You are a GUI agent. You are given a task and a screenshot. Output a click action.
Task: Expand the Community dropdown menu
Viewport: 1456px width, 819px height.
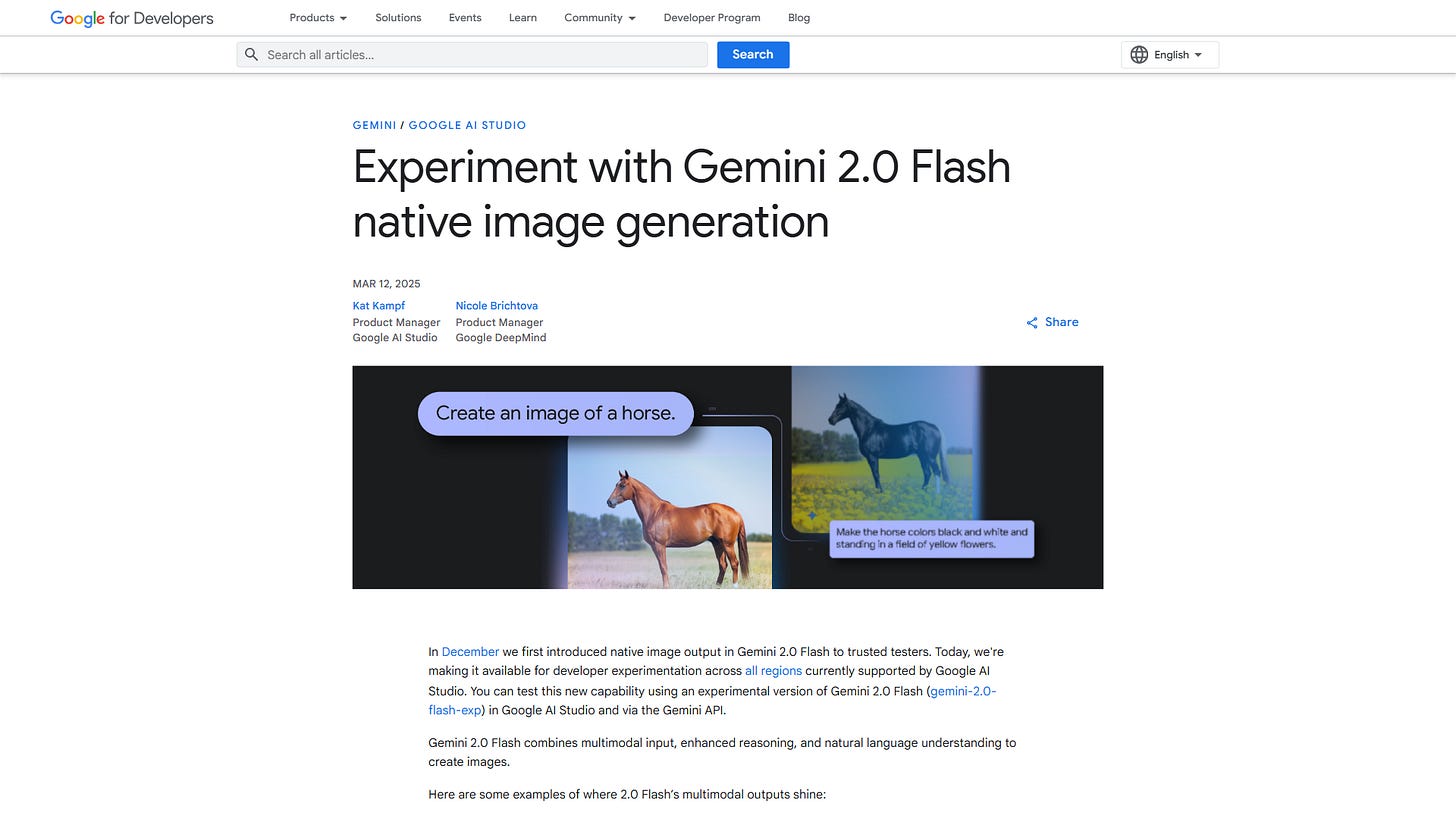[x=600, y=18]
